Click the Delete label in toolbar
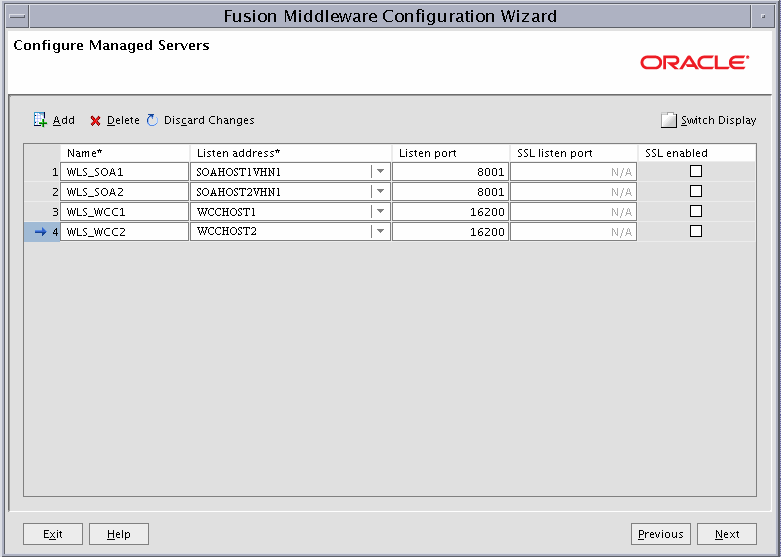The image size is (781, 557). 123,120
